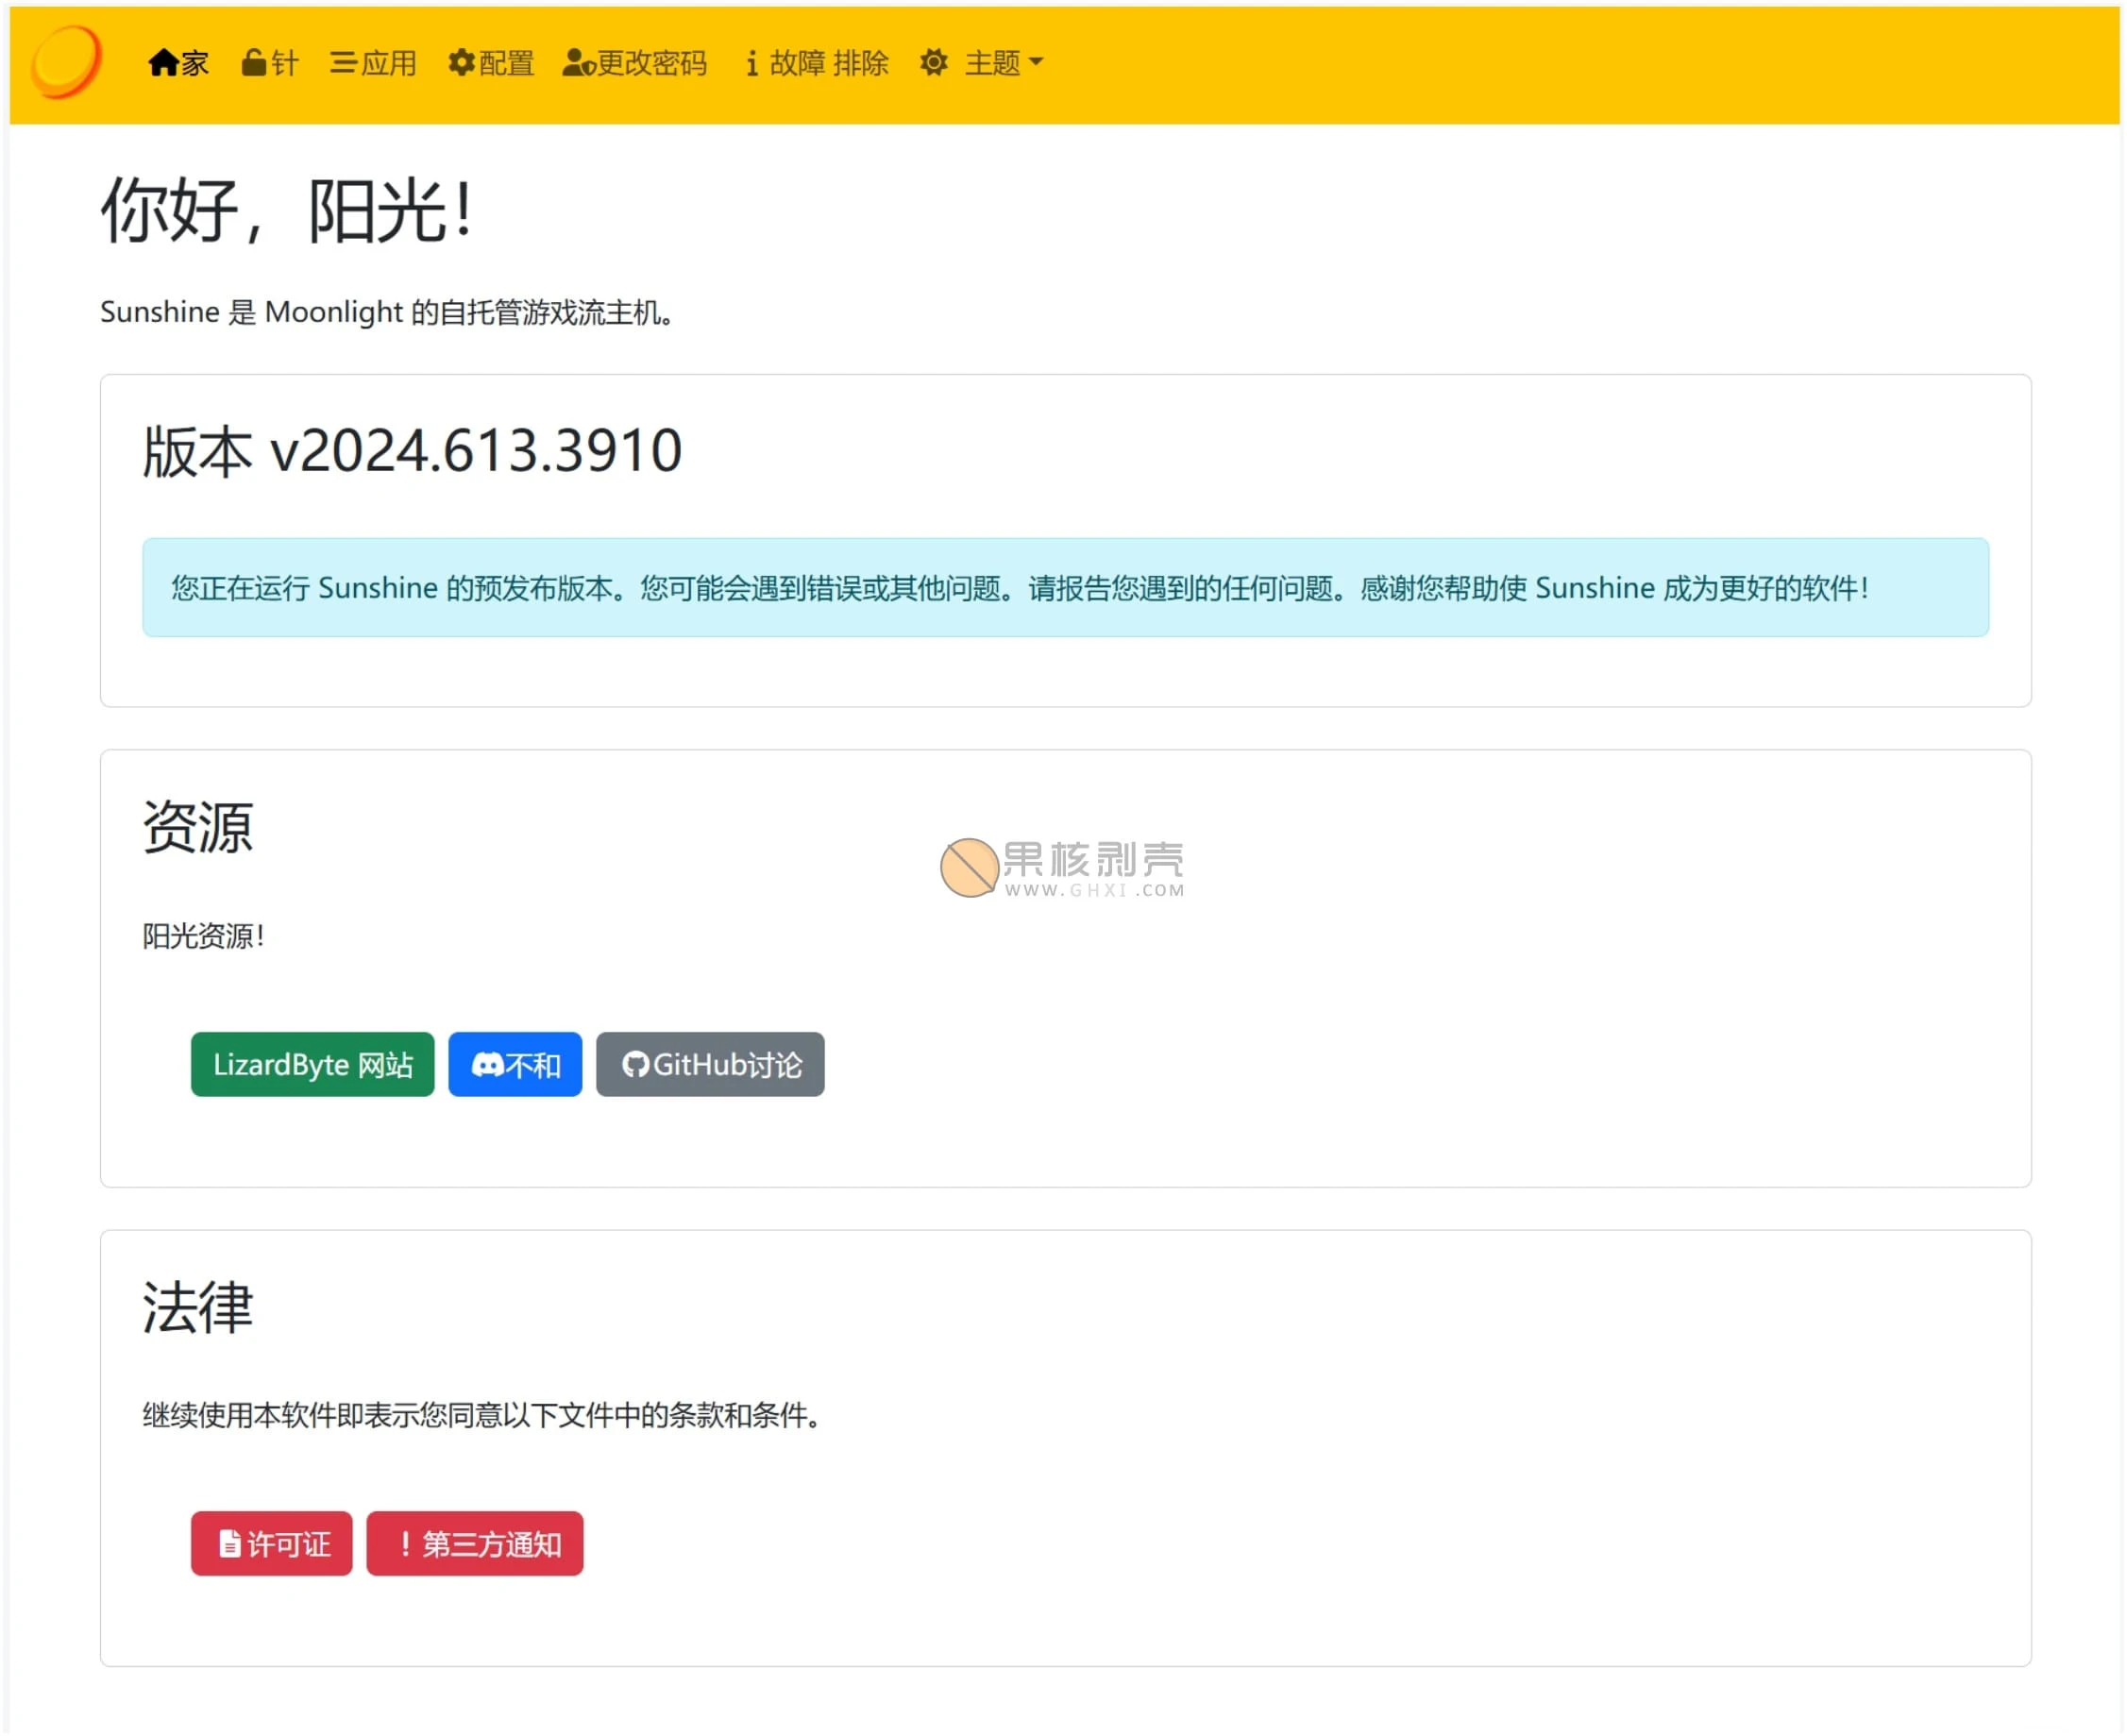Open the 主题 dropdown

click(x=995, y=63)
